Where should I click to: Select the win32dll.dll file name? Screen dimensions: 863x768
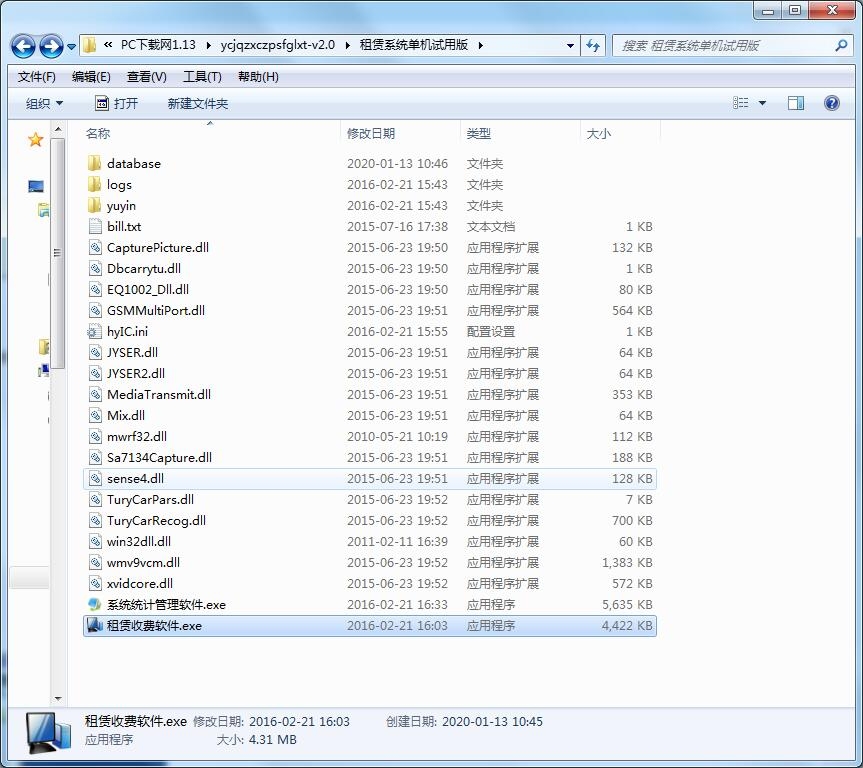point(139,541)
